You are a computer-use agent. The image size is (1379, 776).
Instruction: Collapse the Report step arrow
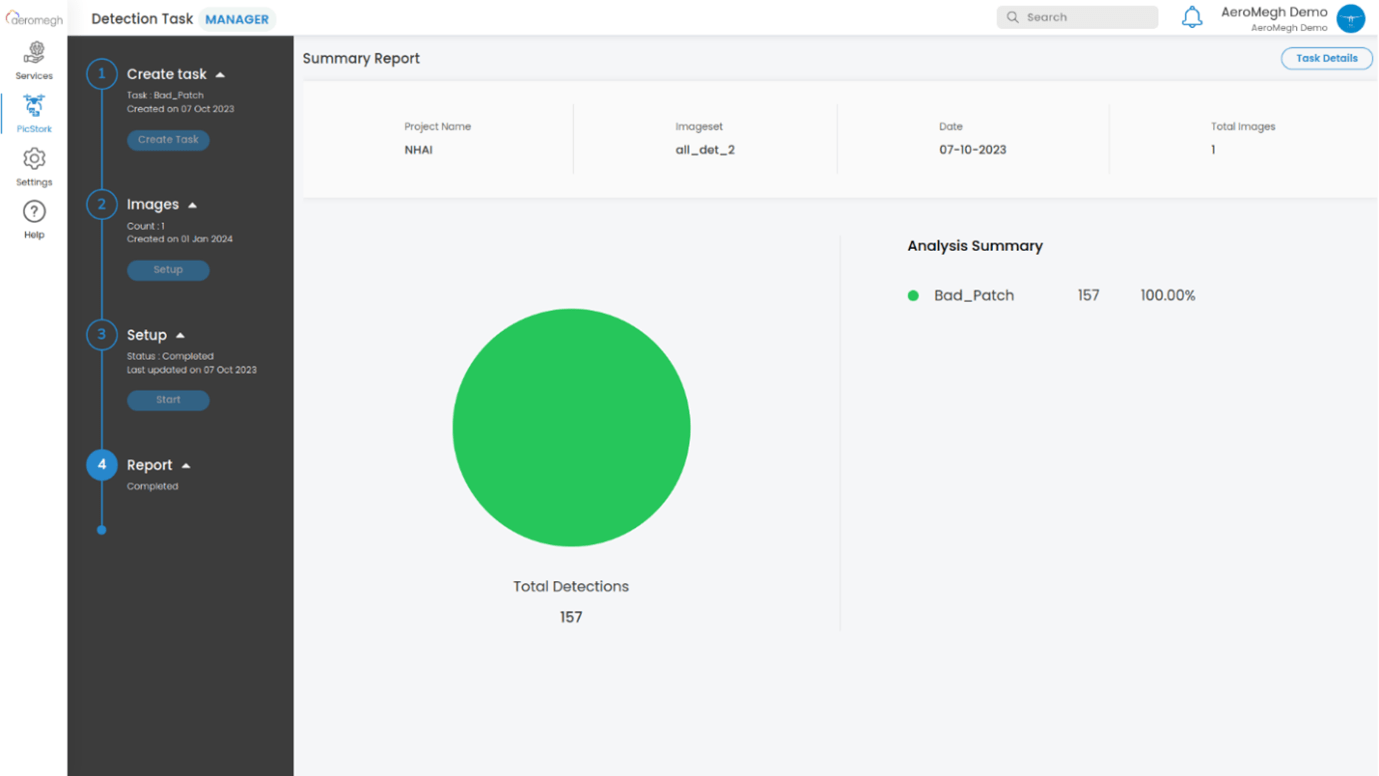click(186, 466)
